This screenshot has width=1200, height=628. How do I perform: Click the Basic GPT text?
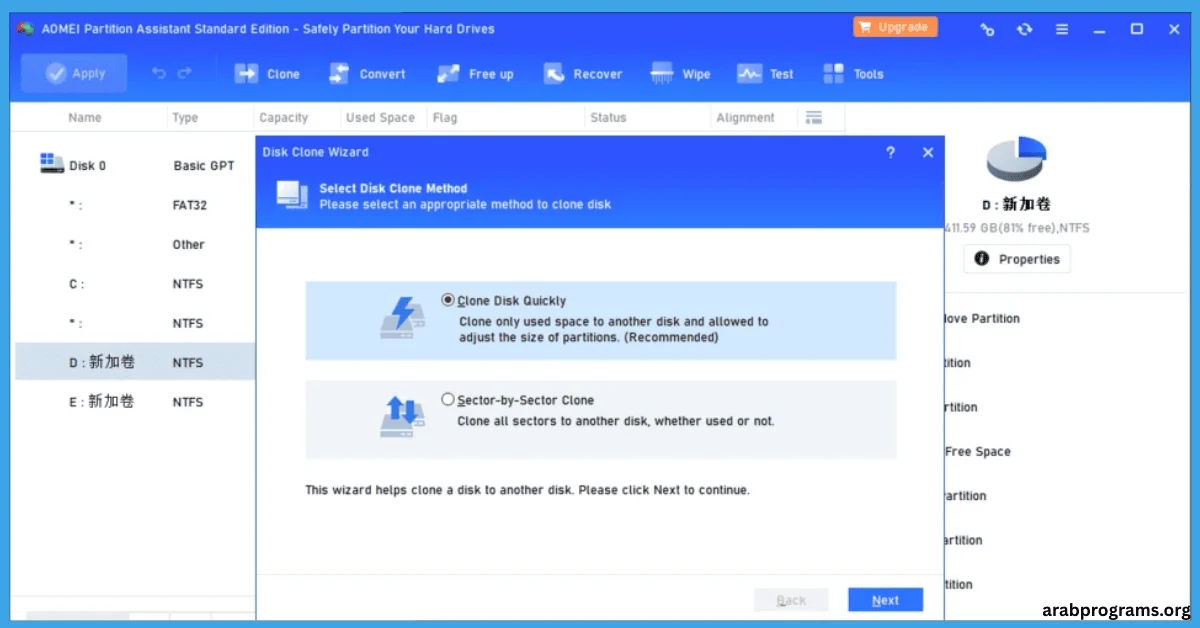click(204, 166)
